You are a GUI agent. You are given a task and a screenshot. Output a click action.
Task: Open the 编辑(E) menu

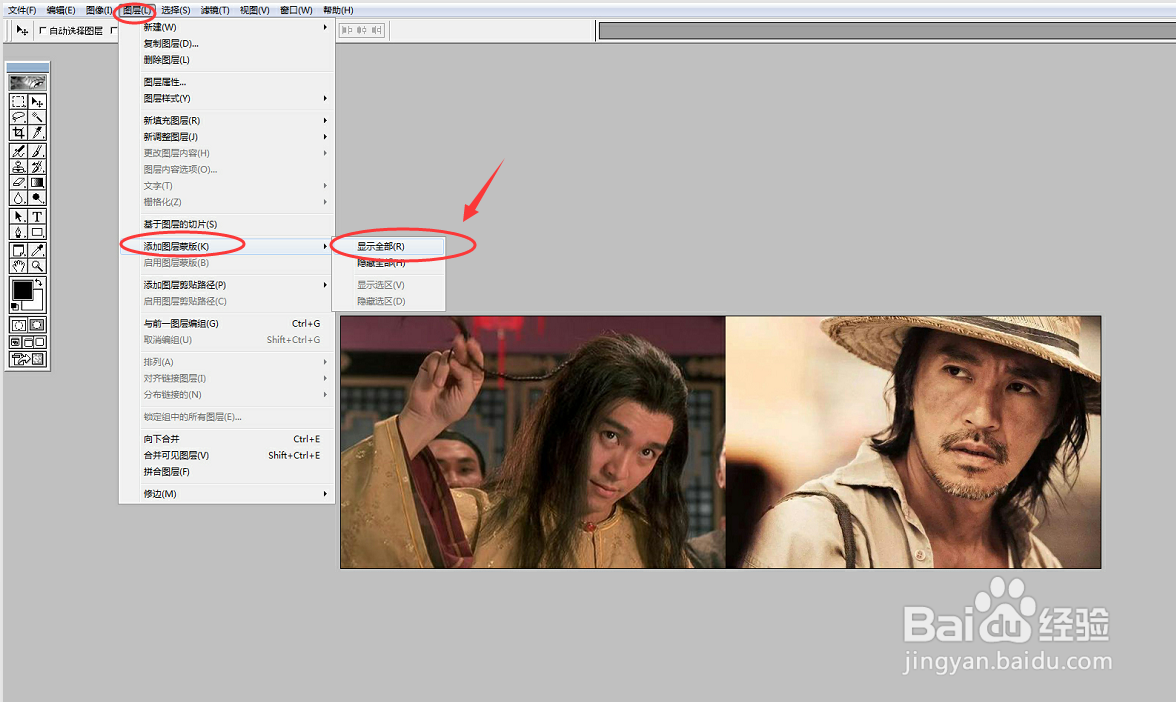[x=61, y=10]
